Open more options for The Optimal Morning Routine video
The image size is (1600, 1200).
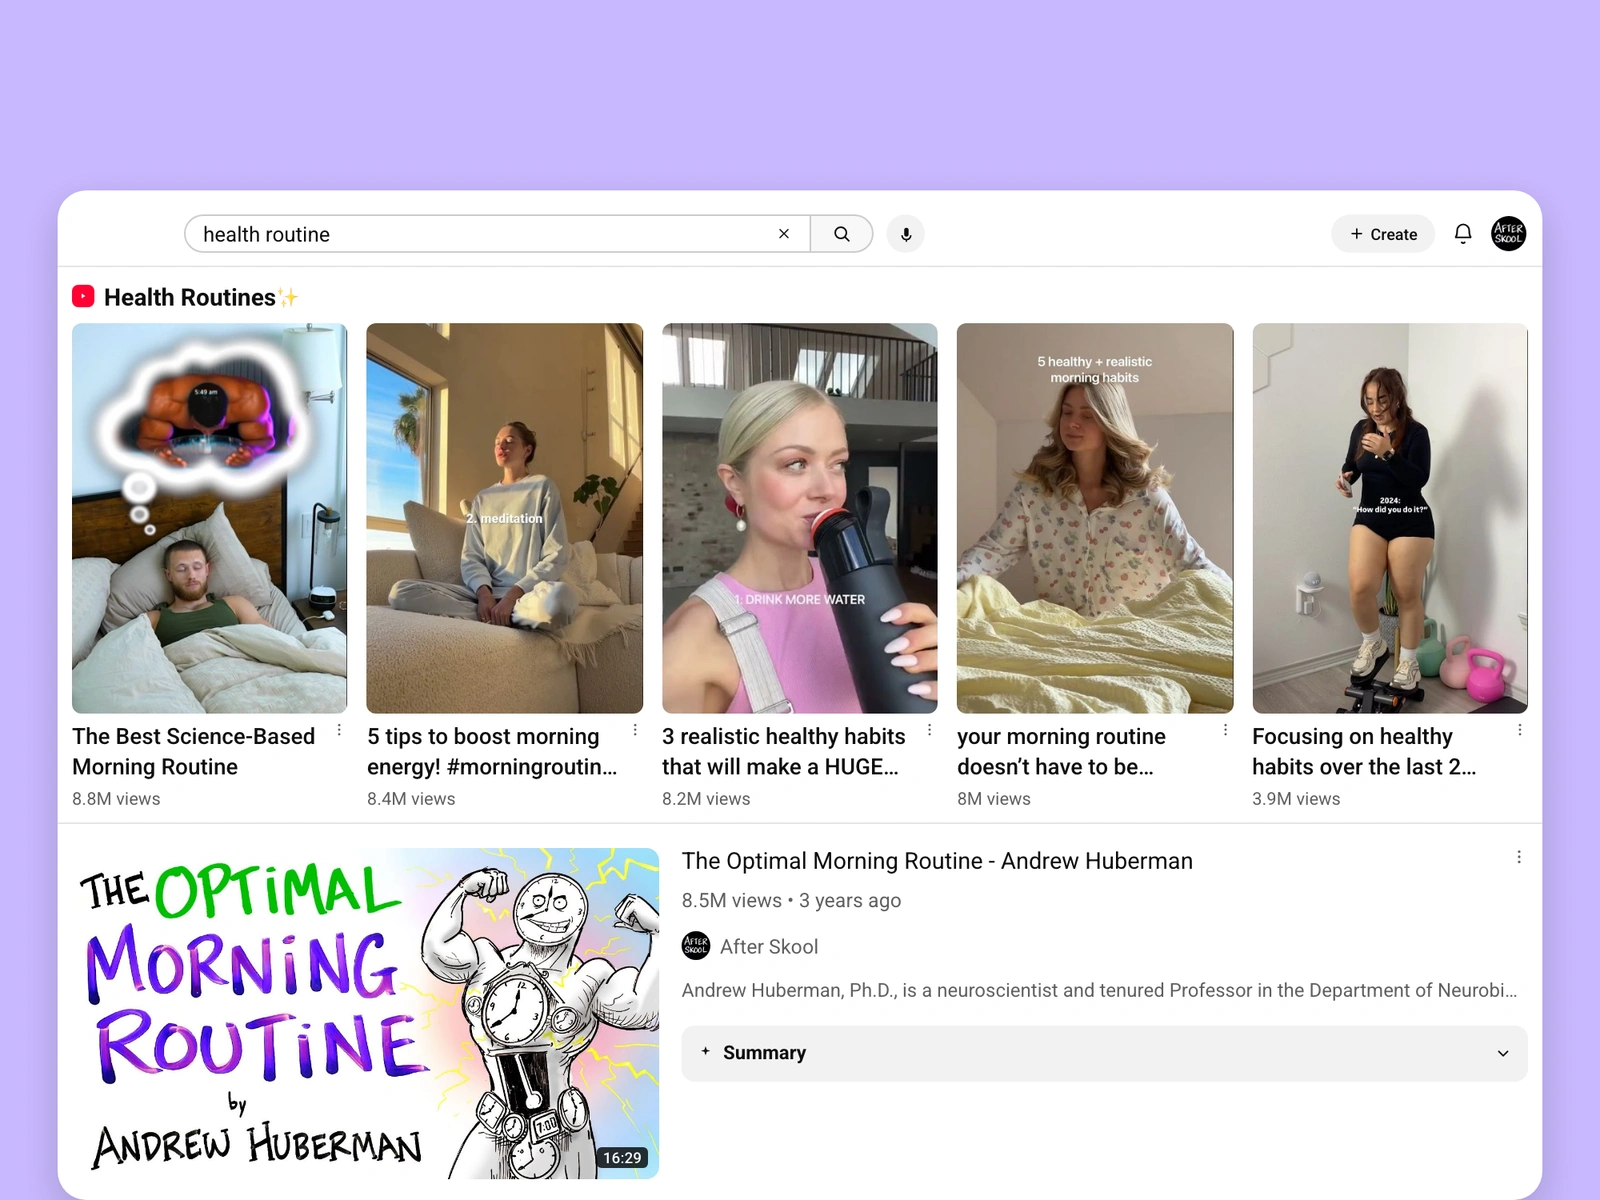[1519, 857]
